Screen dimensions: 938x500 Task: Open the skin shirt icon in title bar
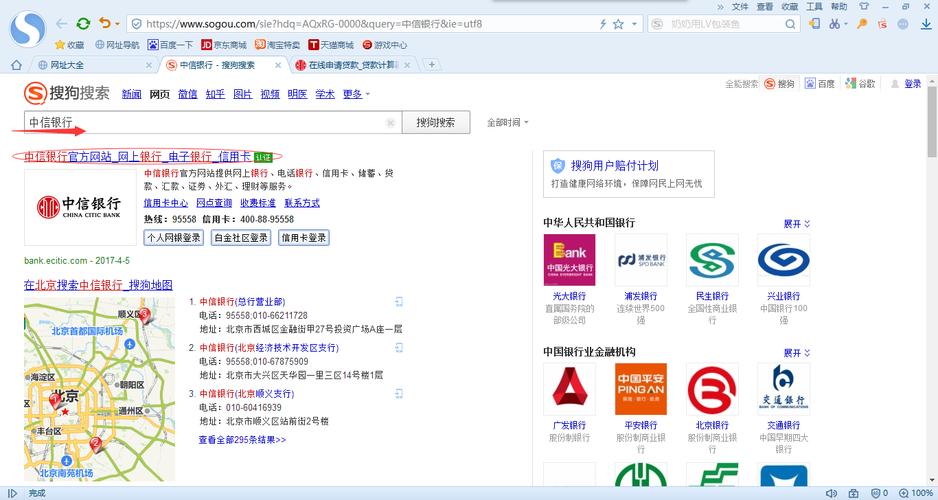tap(864, 7)
